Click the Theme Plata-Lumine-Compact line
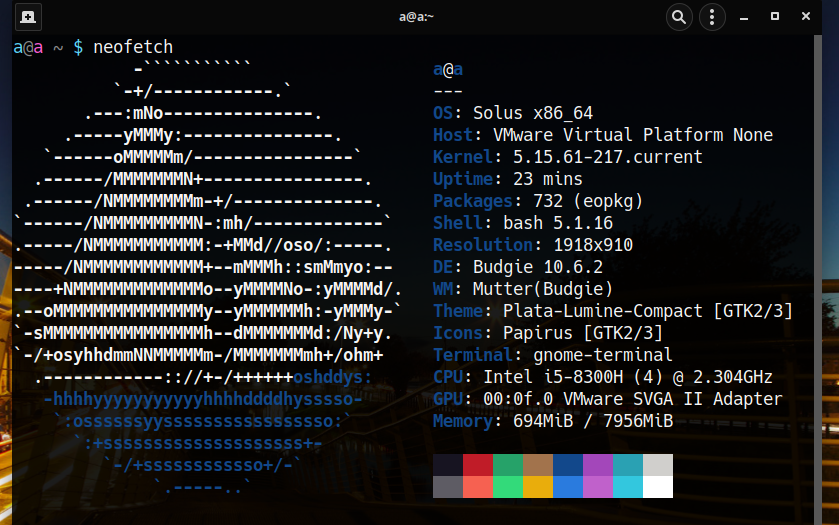This screenshot has width=839, height=525. pos(613,311)
